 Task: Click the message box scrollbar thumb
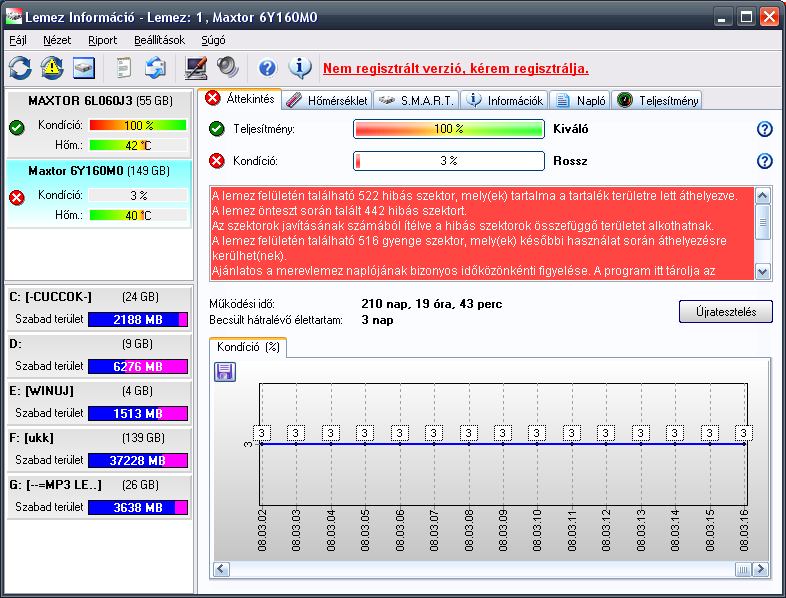tap(762, 222)
